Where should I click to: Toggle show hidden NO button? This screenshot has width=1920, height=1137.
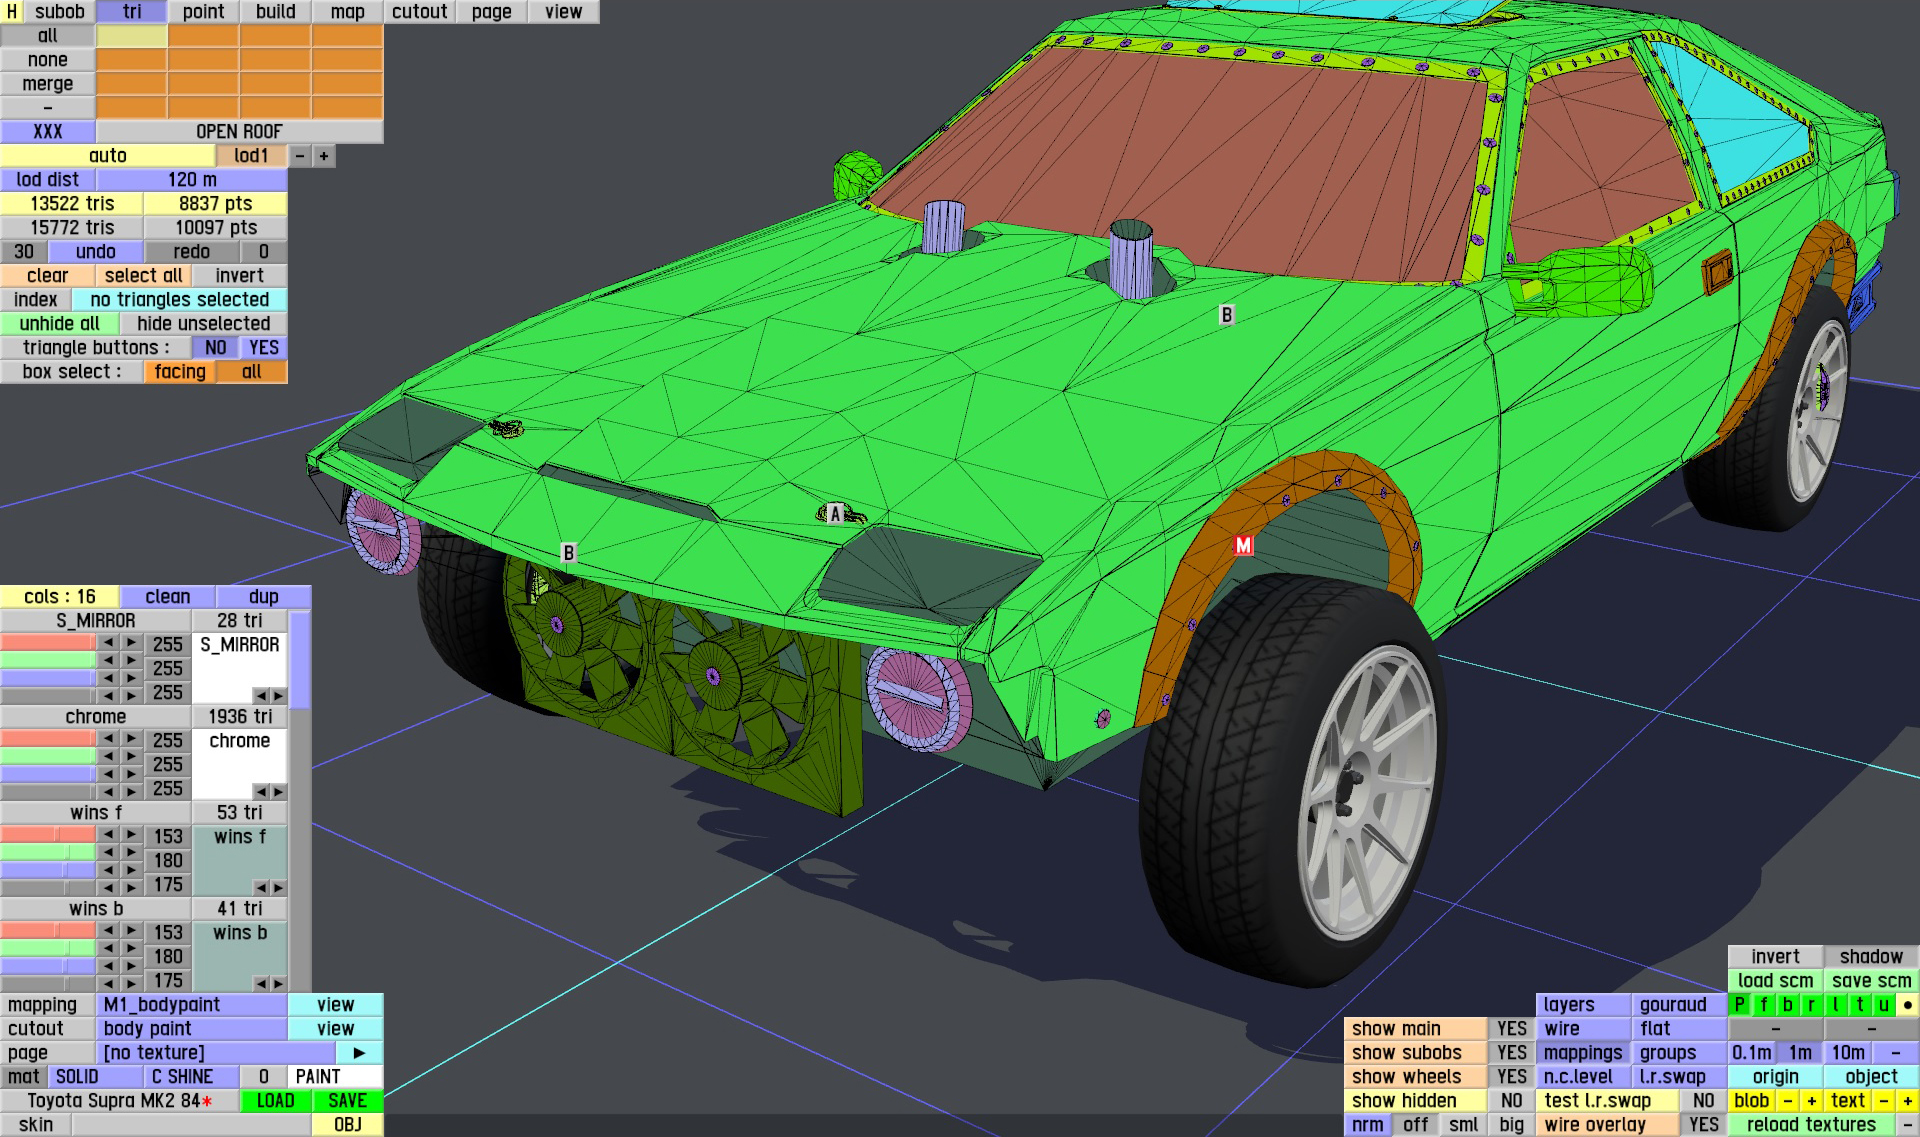tap(1511, 1101)
